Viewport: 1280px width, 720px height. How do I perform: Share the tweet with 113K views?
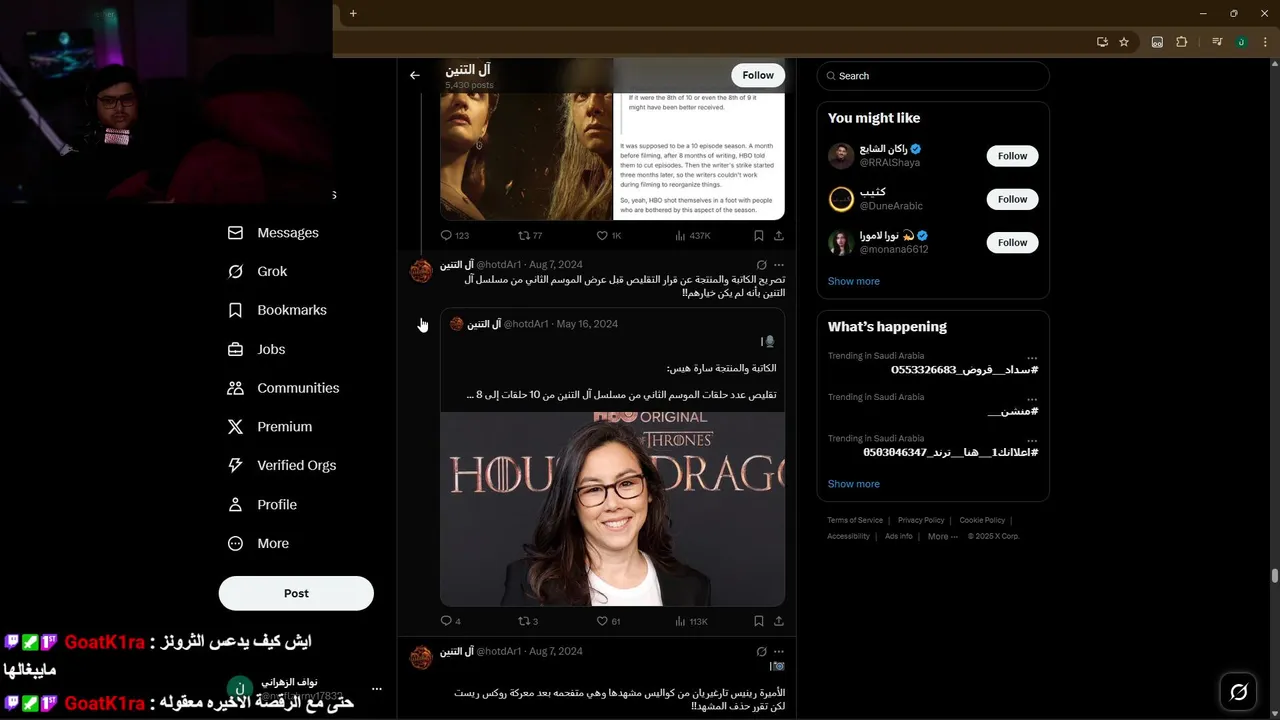(779, 621)
